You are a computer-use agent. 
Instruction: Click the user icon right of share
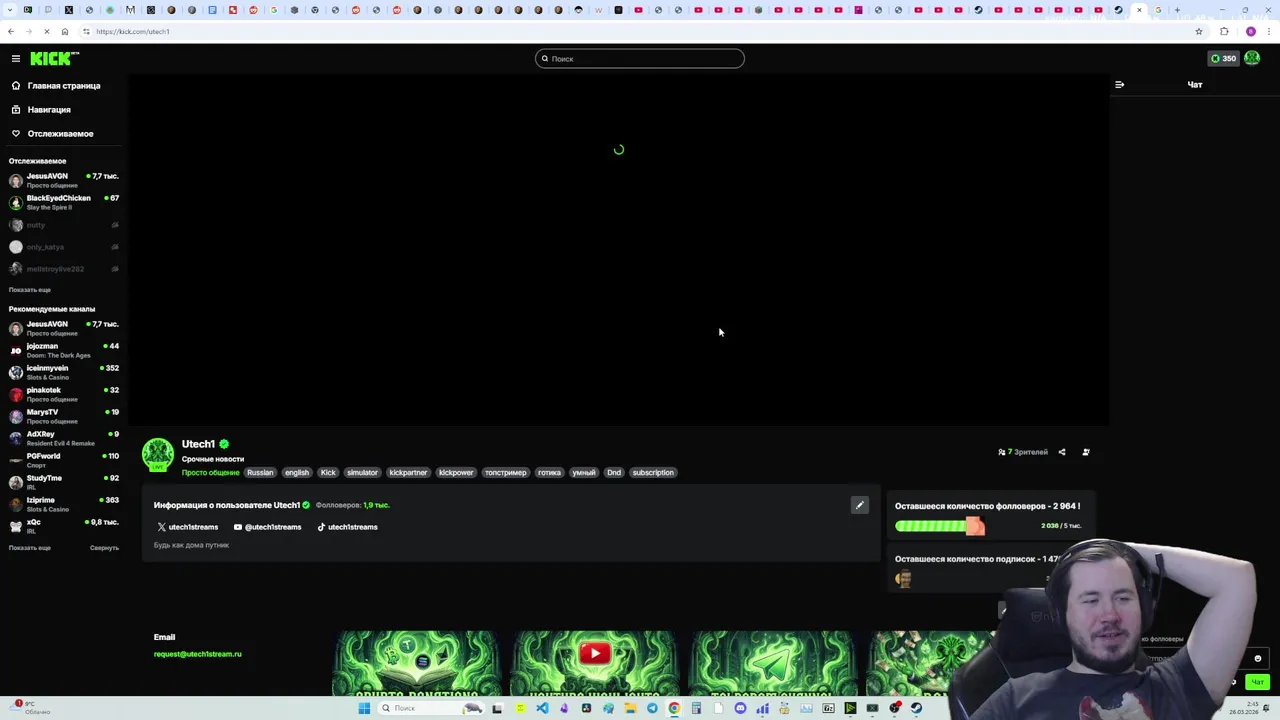tap(1086, 452)
